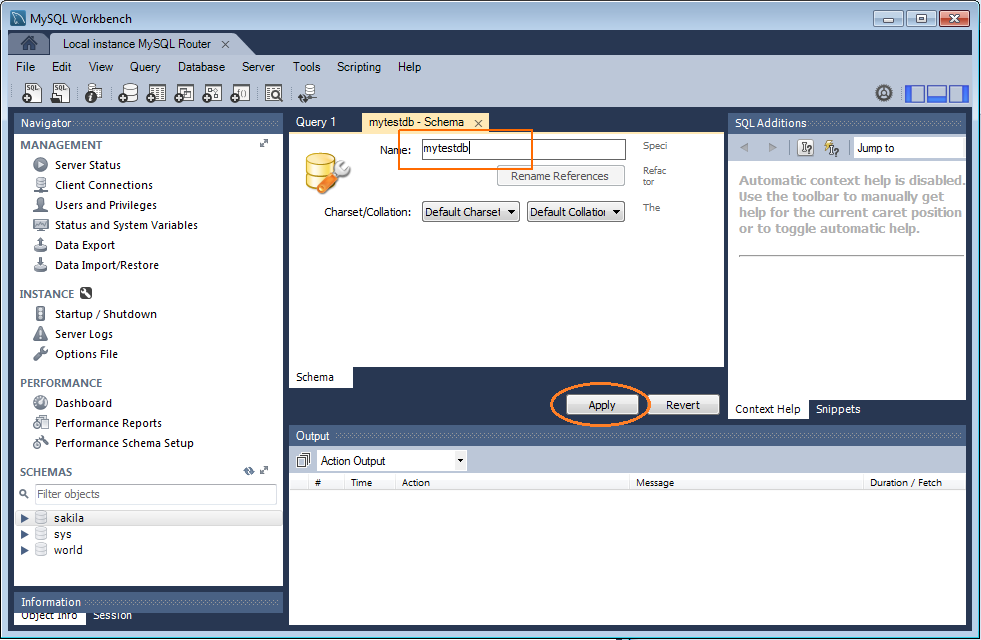Expand the sys schema
Screen dimensions: 981x640
pos(24,534)
